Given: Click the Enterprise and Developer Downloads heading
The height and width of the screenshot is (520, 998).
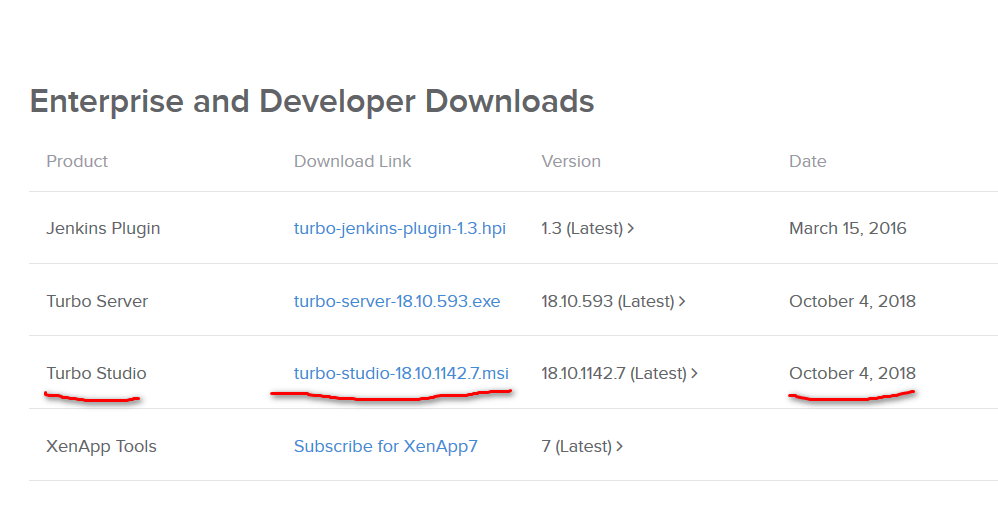Looking at the screenshot, I should tap(312, 101).
